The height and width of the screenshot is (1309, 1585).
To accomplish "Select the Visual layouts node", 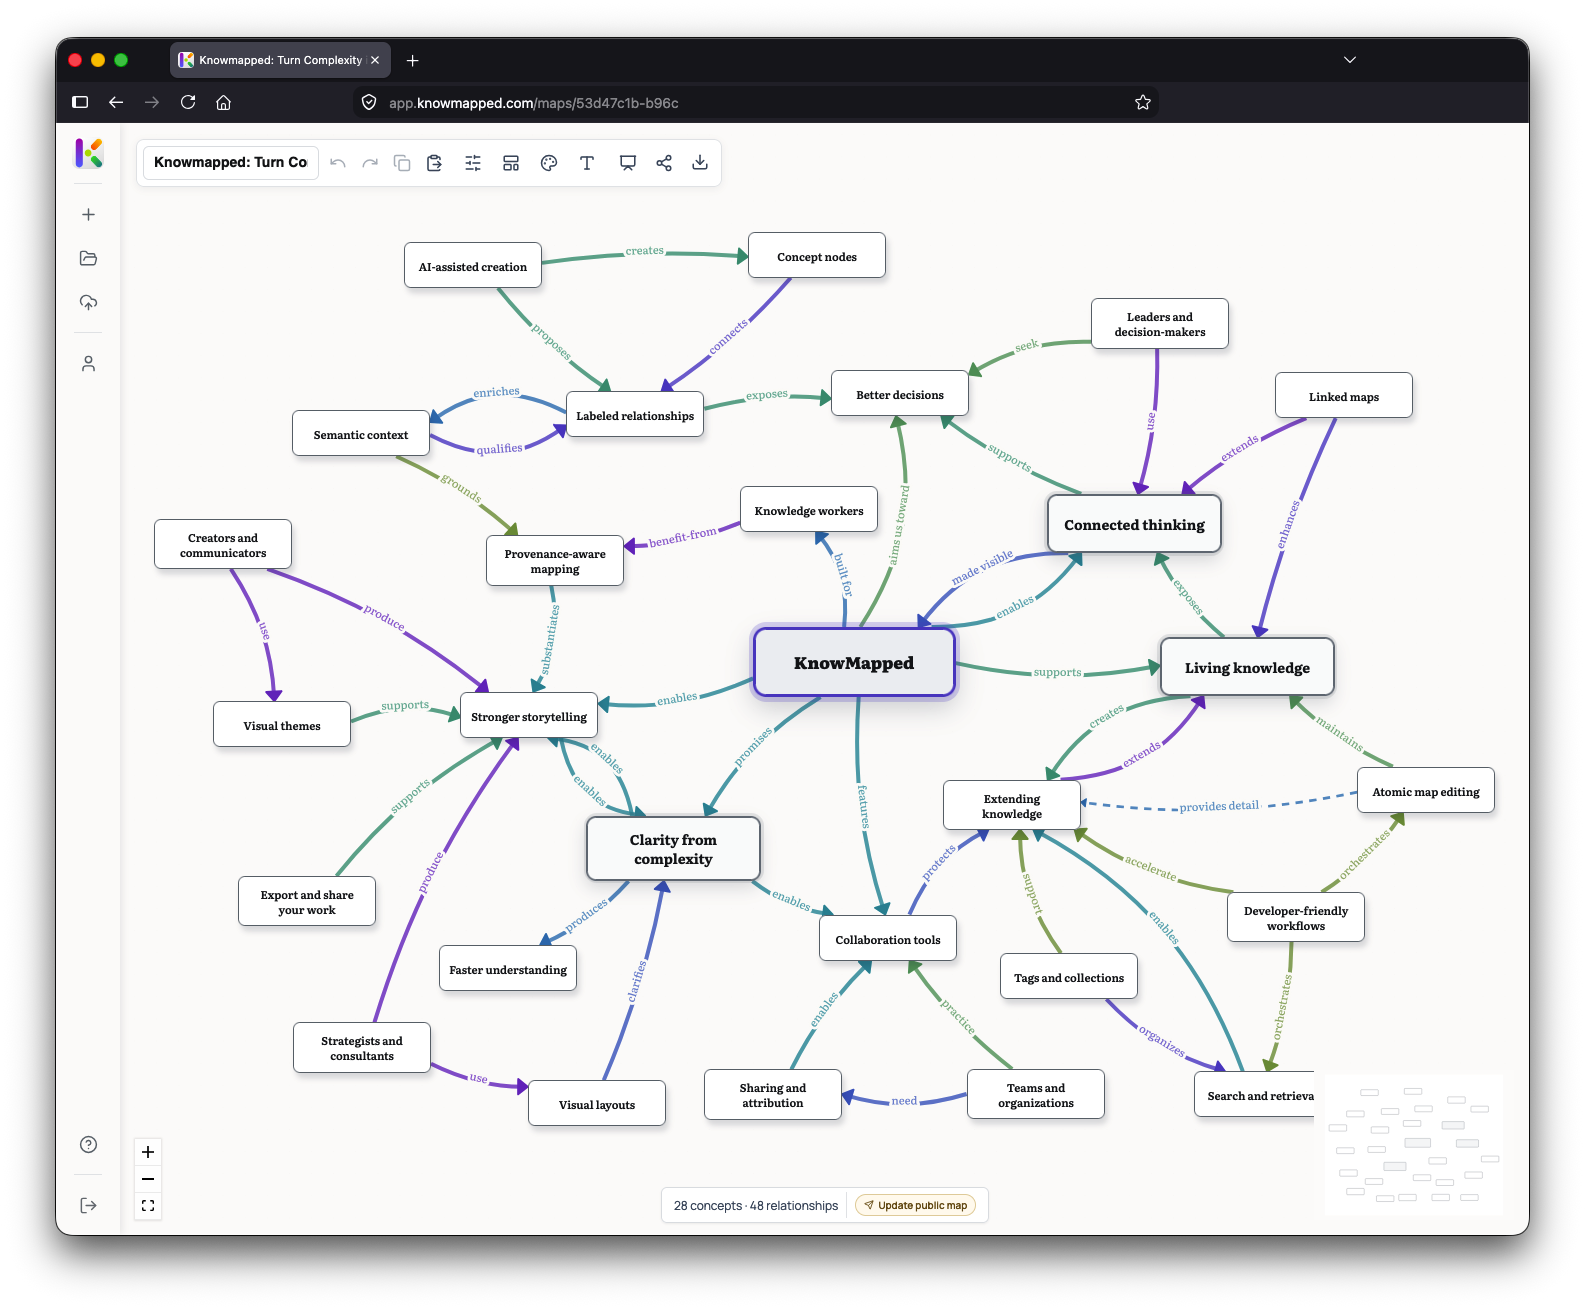I will (597, 1105).
